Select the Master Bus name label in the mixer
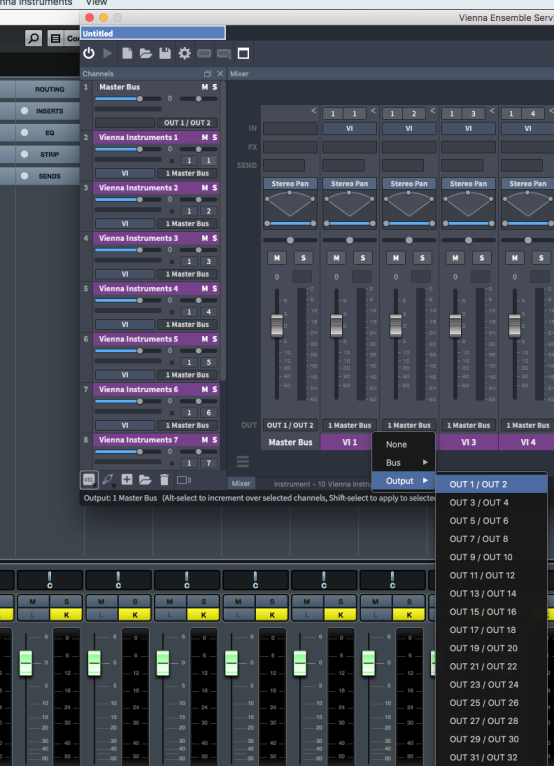Screen dimensions: 554x766 tap(290, 442)
